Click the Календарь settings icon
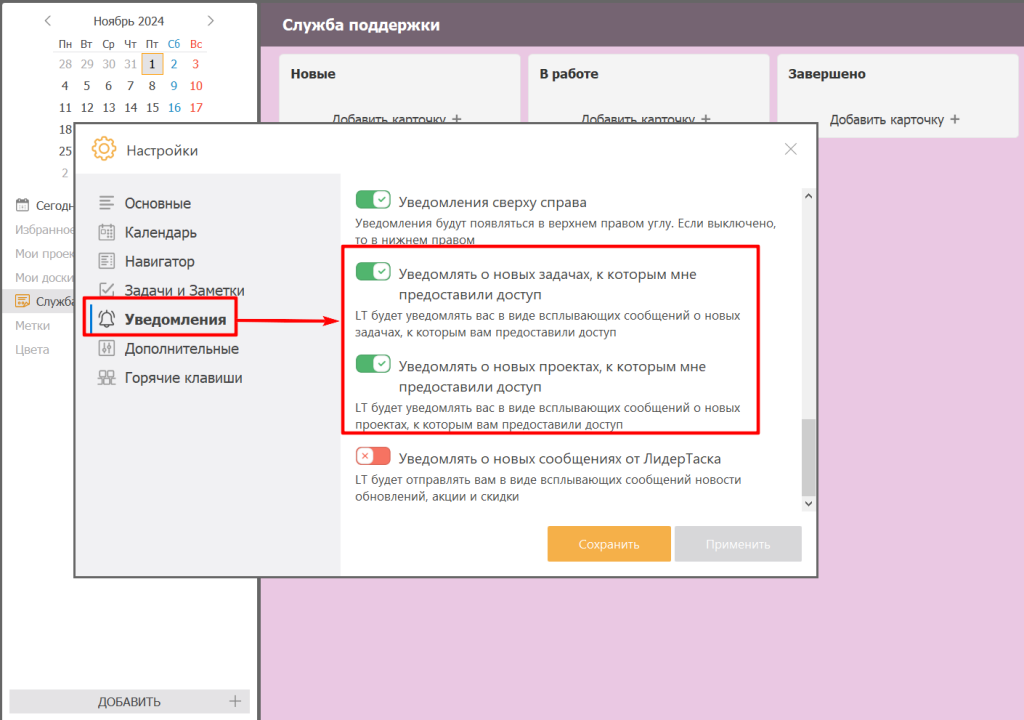The height and width of the screenshot is (720, 1024). click(106, 232)
